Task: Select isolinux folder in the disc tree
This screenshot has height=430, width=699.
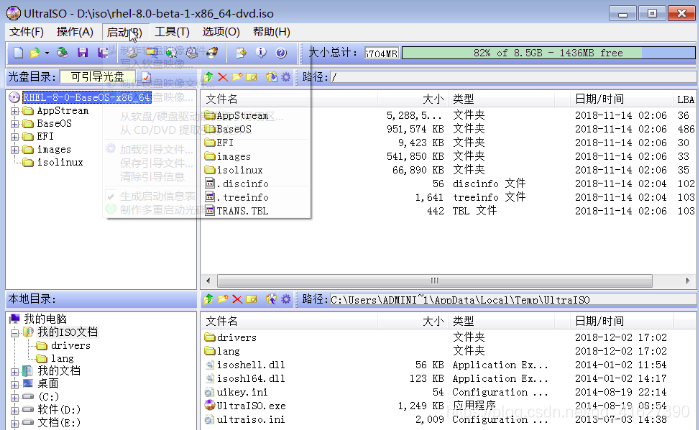Action: point(60,162)
